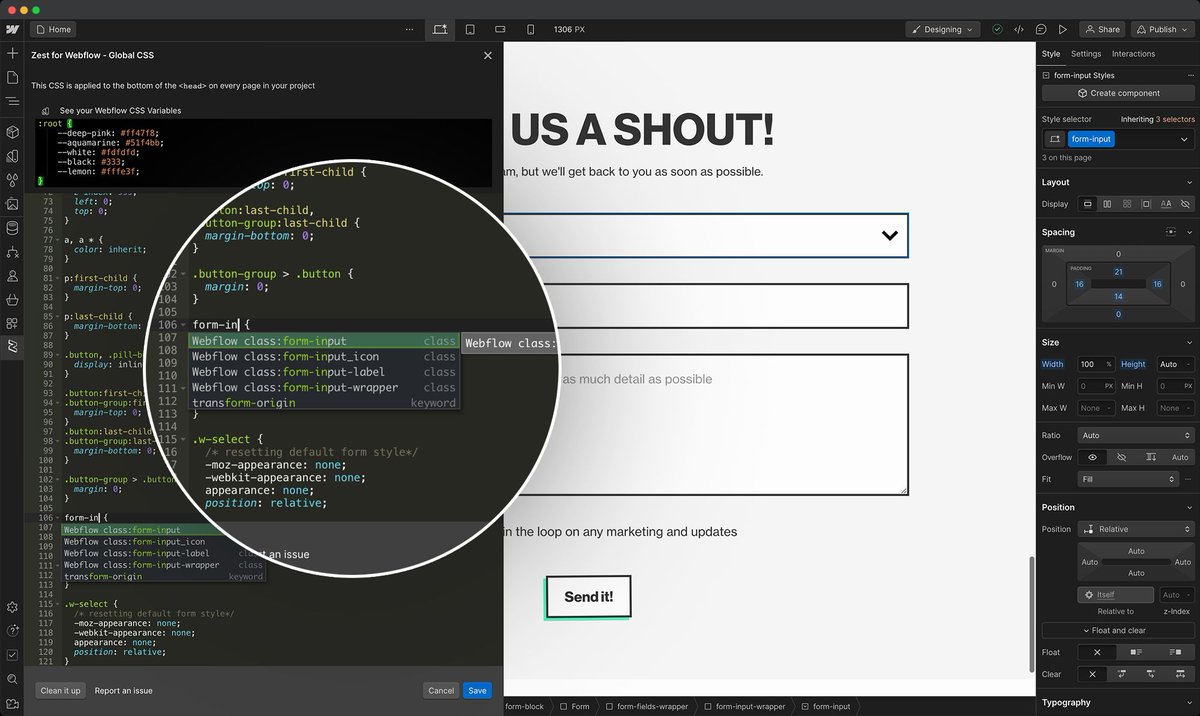Click See your Webflow CSS Variables
The image size is (1200, 716).
click(x=121, y=110)
